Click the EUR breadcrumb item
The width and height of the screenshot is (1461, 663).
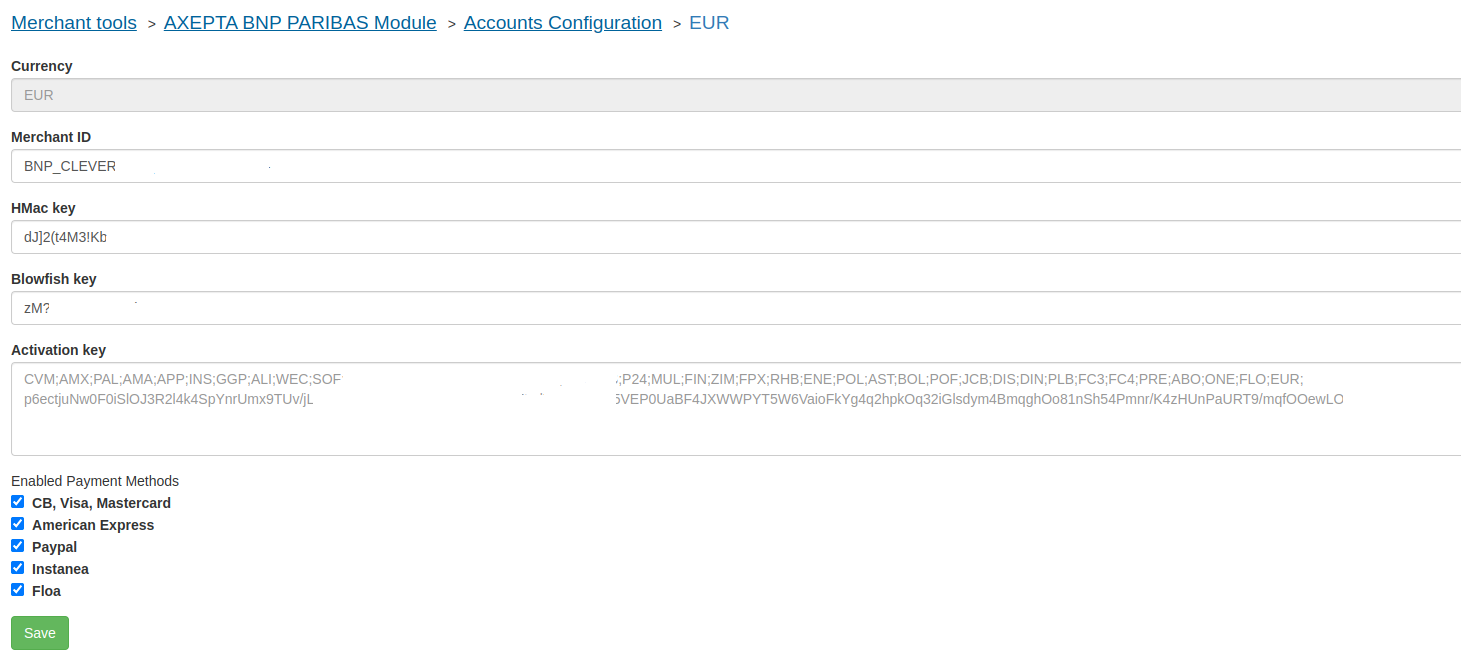coord(709,23)
